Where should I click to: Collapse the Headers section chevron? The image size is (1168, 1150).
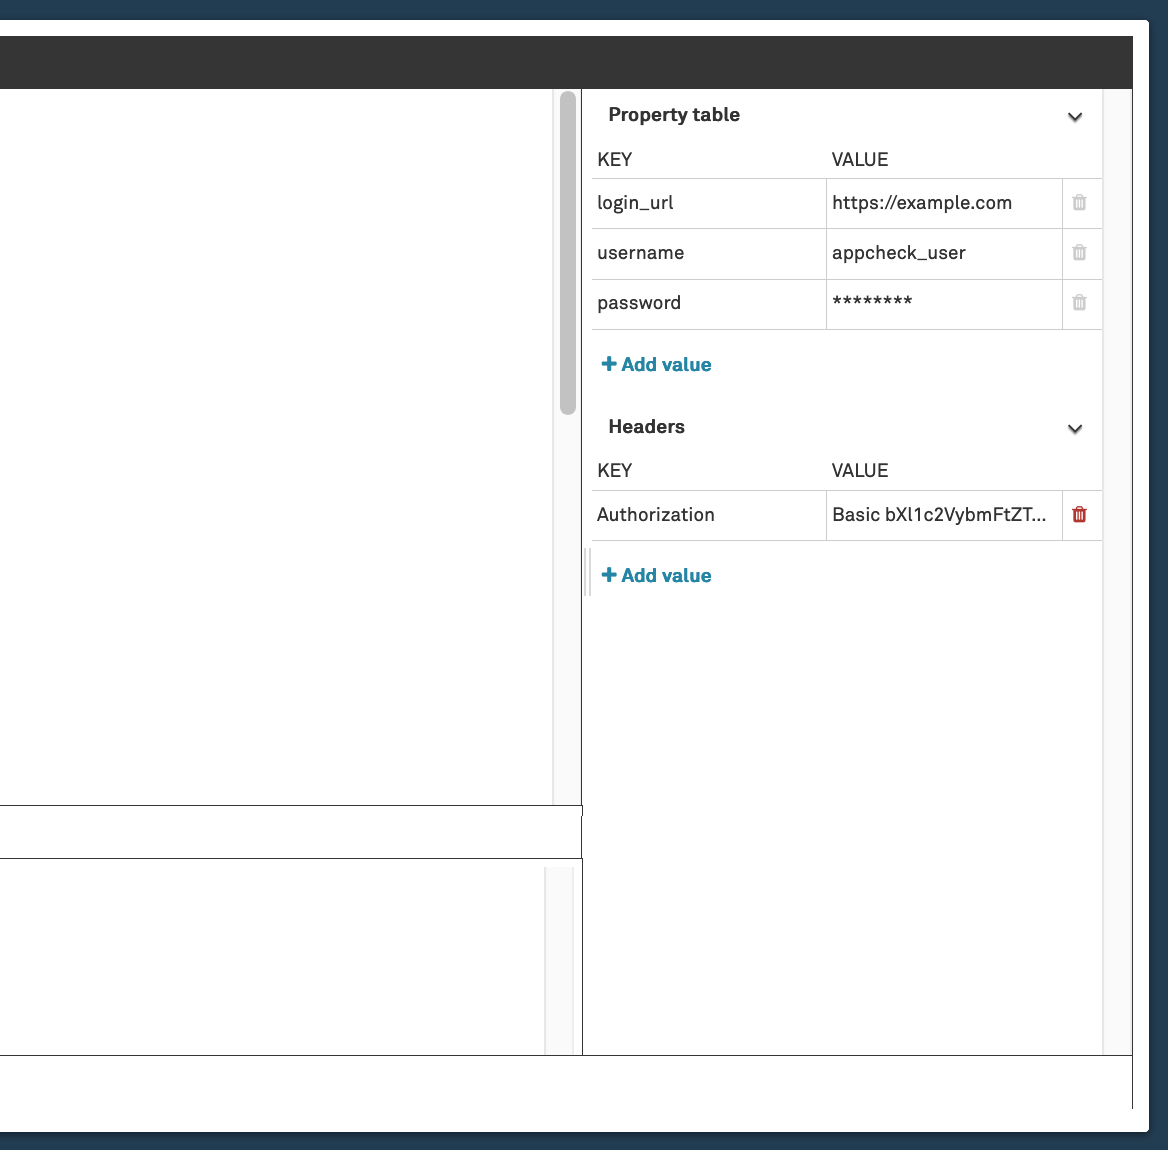click(x=1075, y=429)
